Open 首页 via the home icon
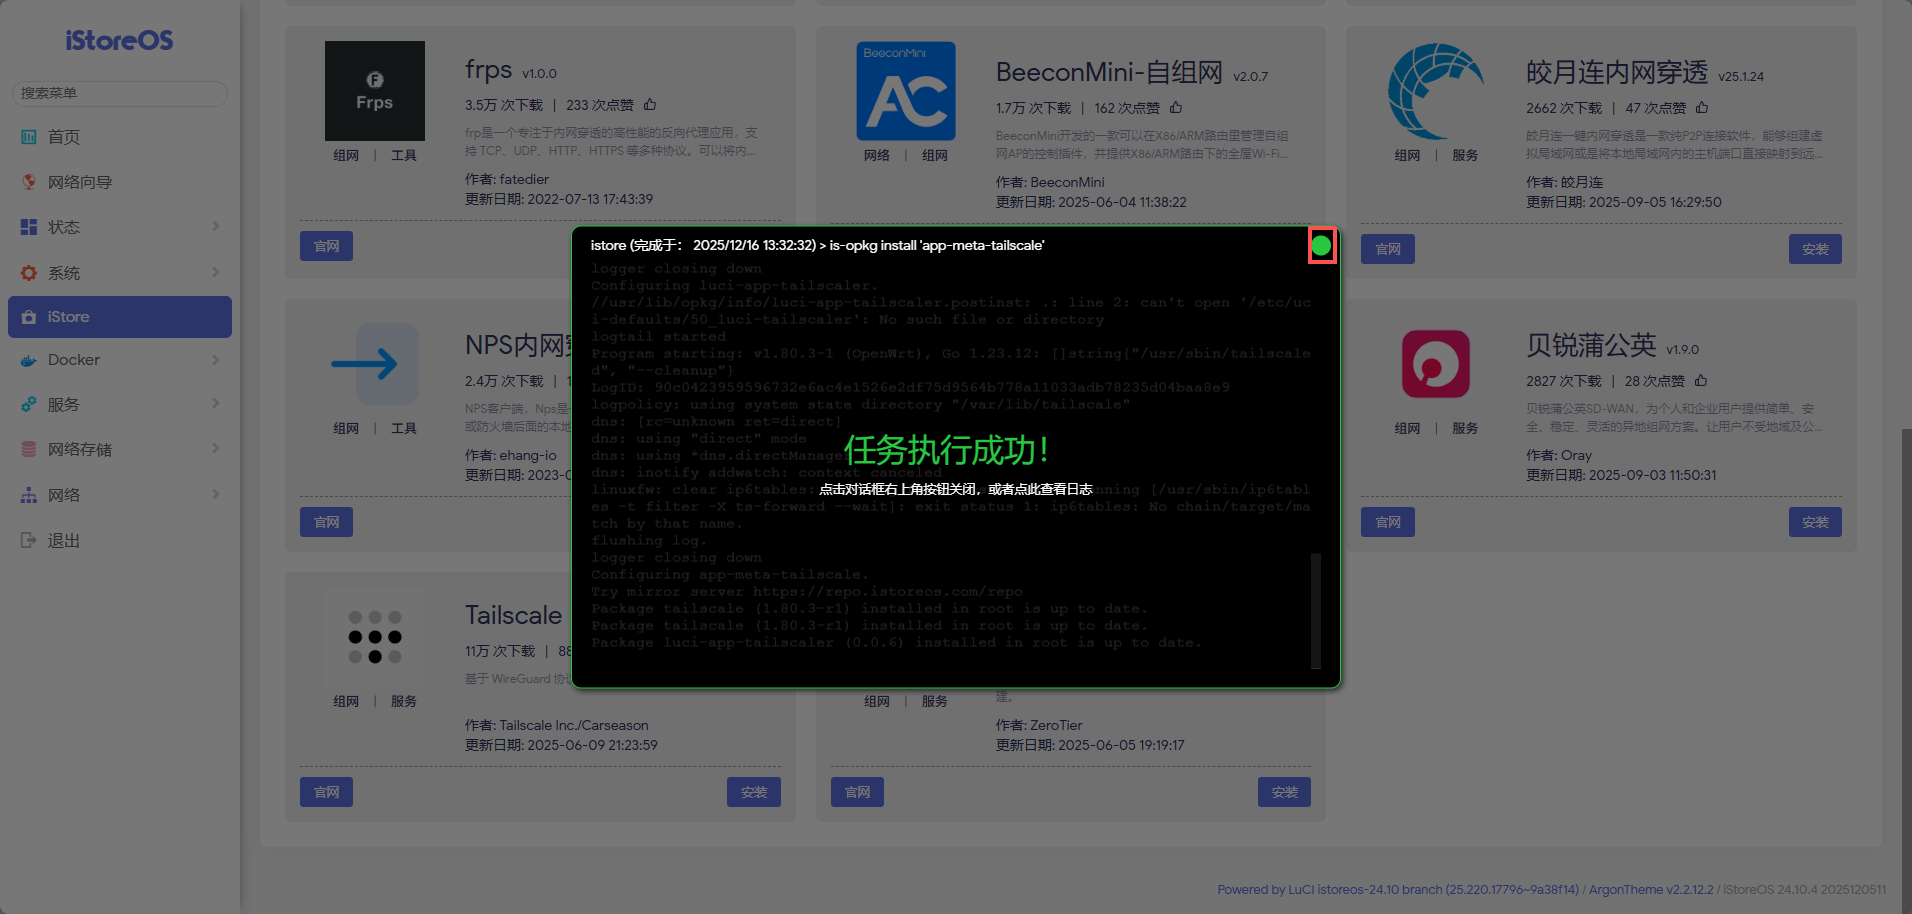 (28, 137)
